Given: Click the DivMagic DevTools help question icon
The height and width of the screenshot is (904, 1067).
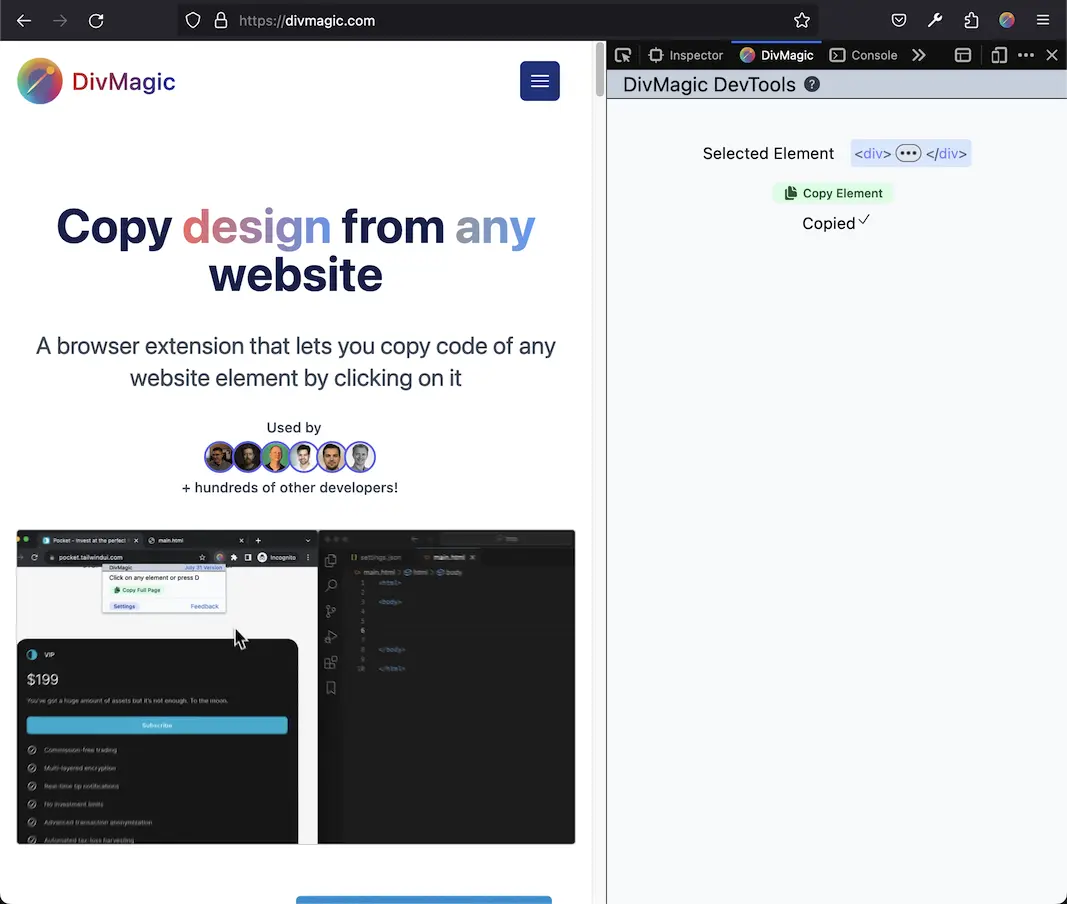Looking at the screenshot, I should 812,84.
